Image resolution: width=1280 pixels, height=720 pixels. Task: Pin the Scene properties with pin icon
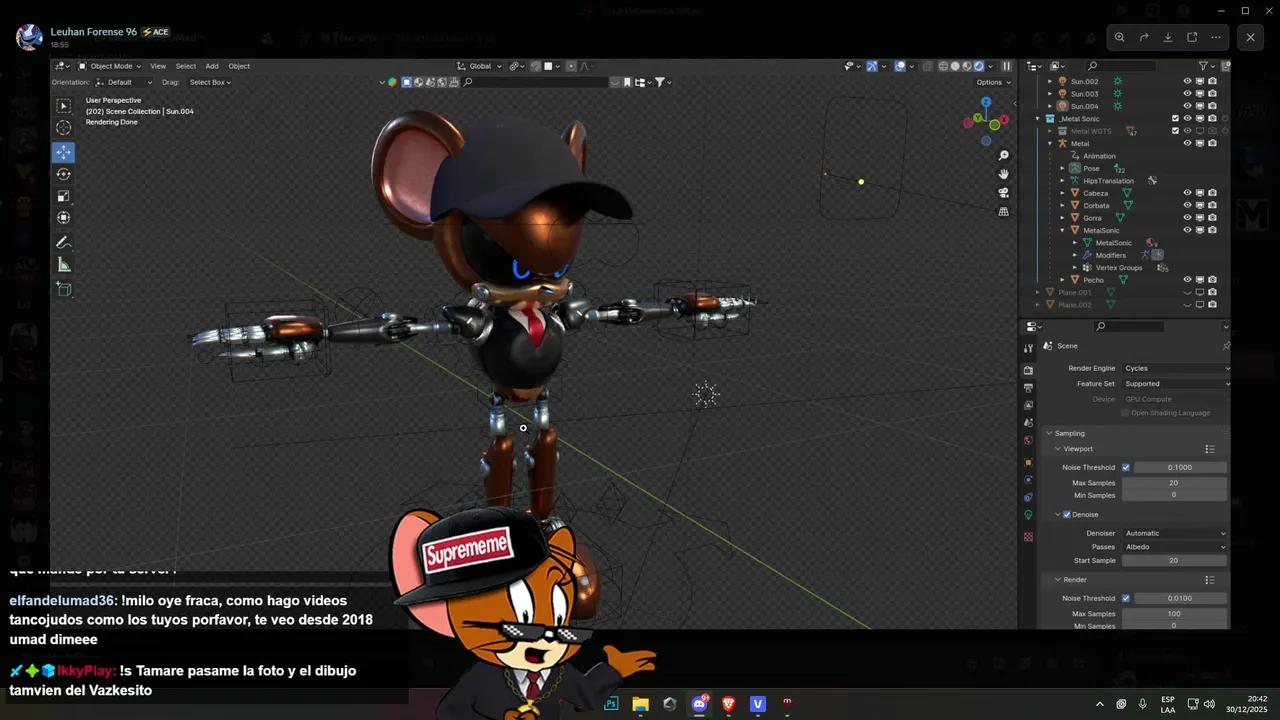(x=1226, y=346)
